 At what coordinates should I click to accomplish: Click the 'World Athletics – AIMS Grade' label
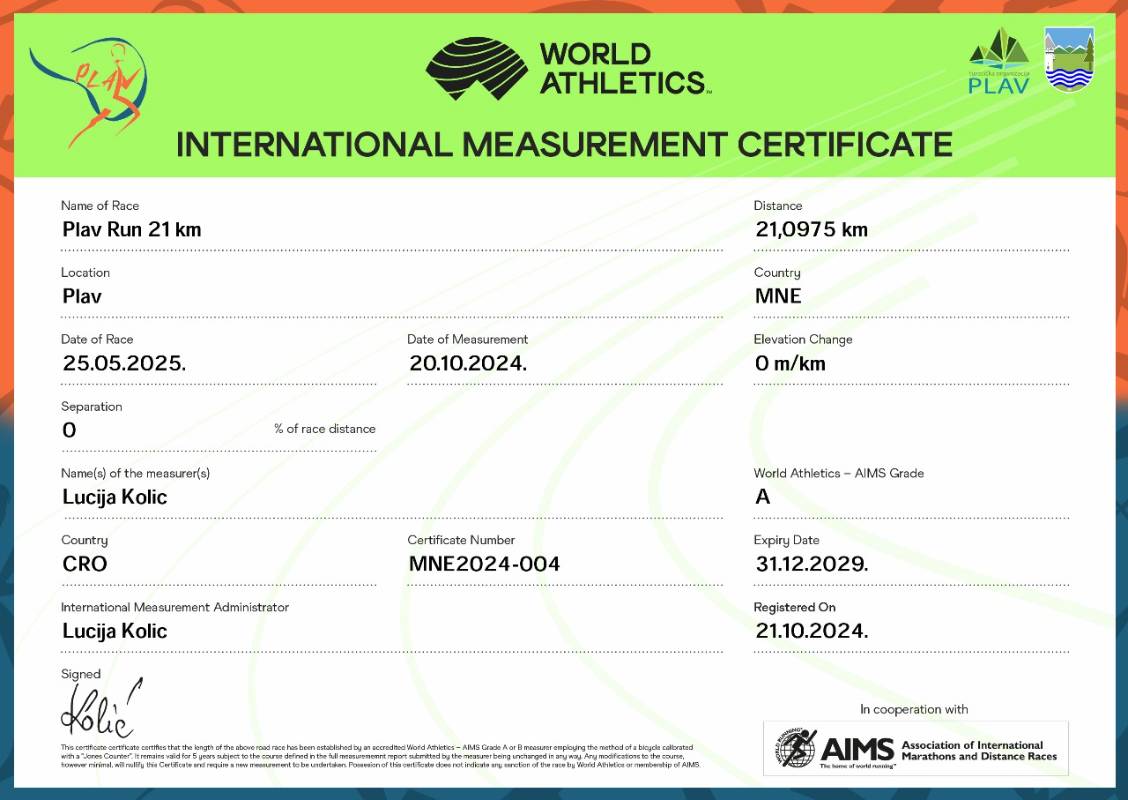pyautogui.click(x=839, y=473)
